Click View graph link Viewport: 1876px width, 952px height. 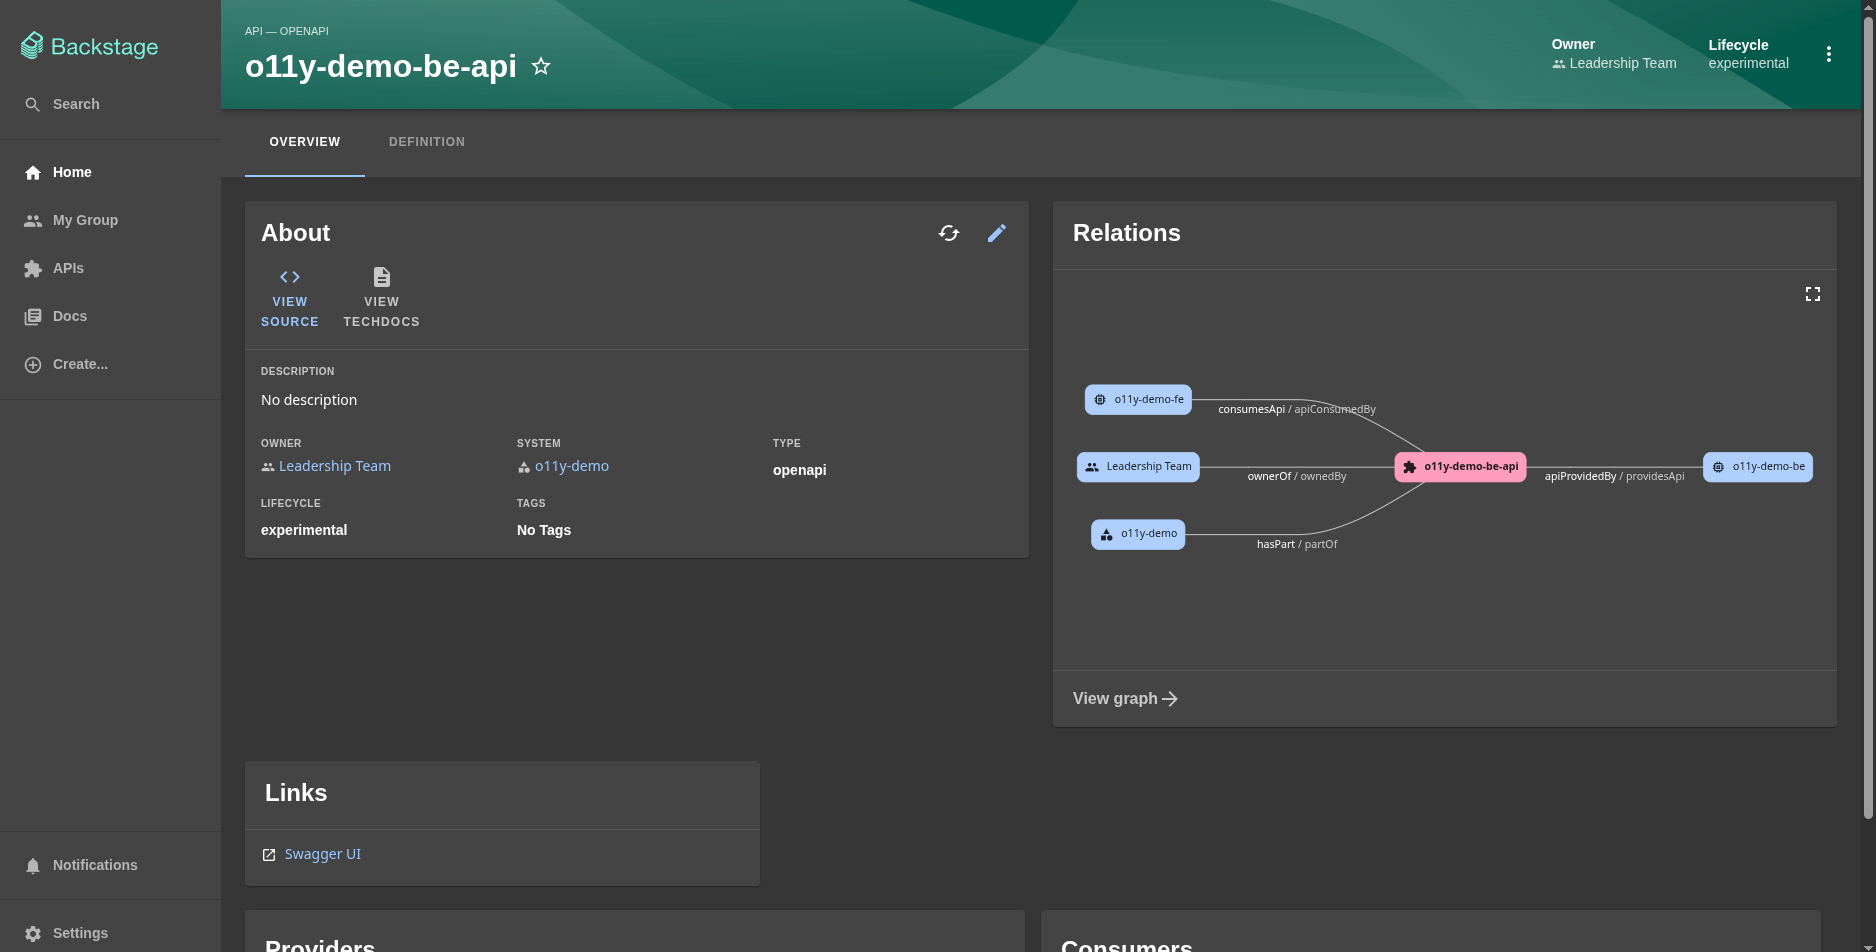[1125, 699]
